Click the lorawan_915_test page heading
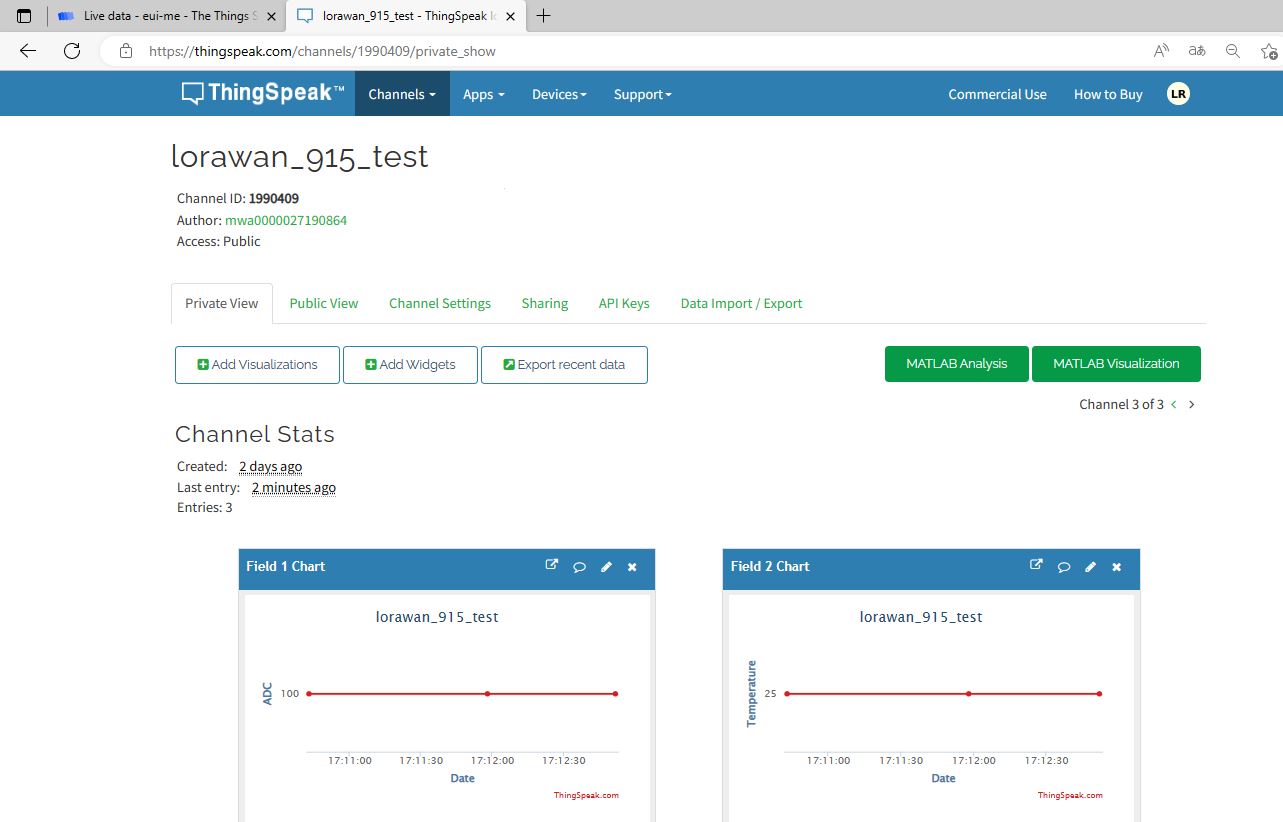Viewport: 1283px width, 822px height. coord(299,156)
